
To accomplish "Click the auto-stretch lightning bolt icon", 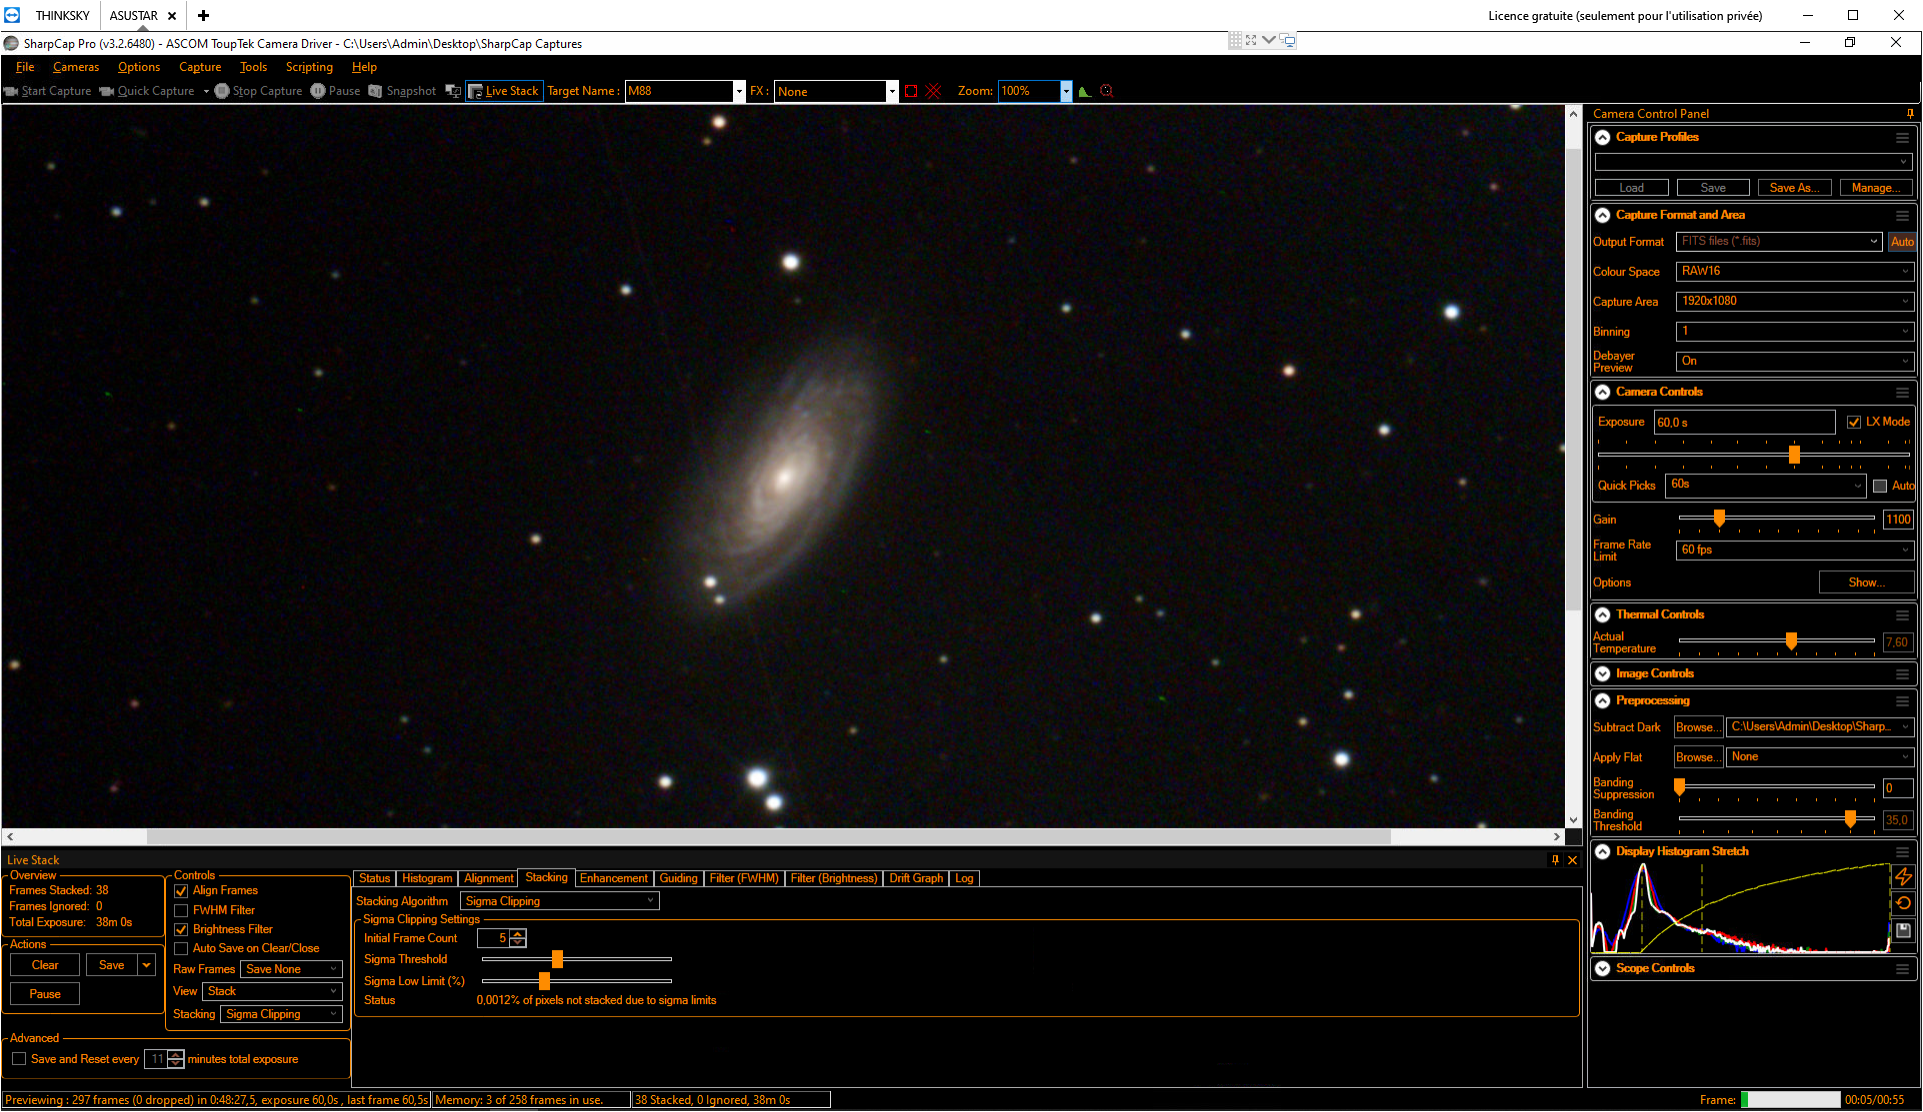I will (1903, 877).
